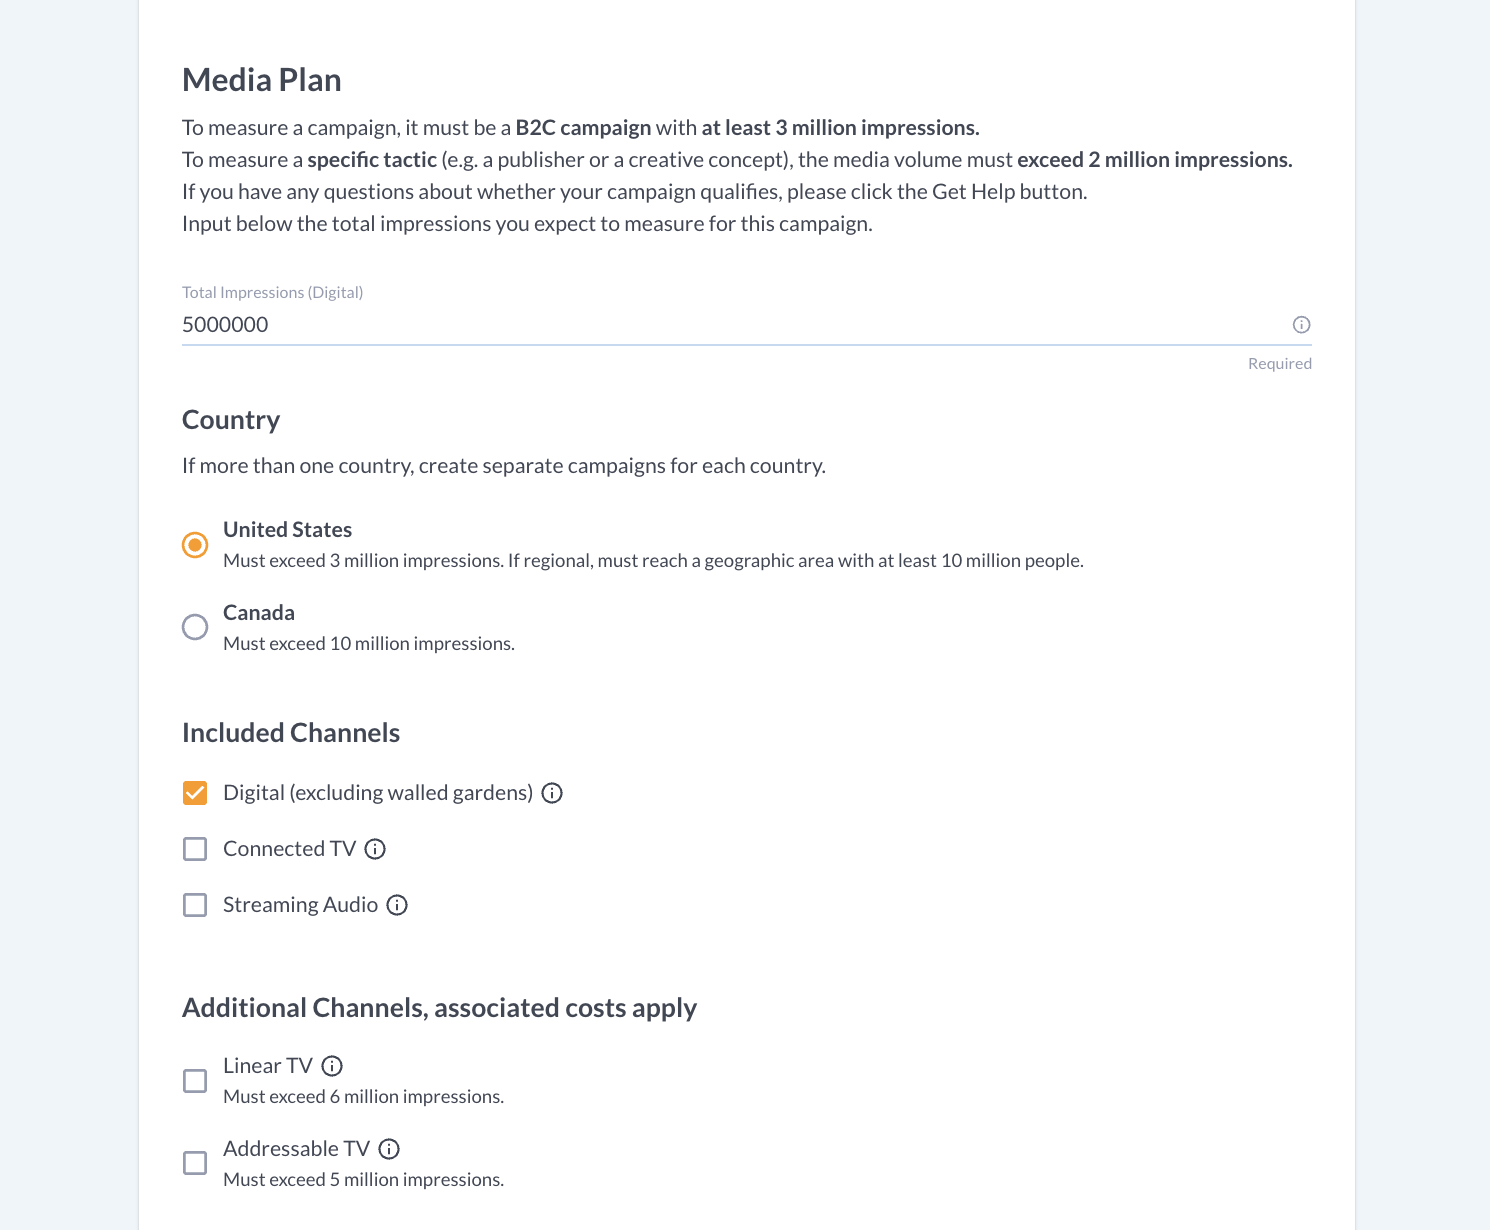The width and height of the screenshot is (1490, 1230).
Task: Click the bold "United States" label text
Action: pos(288,530)
